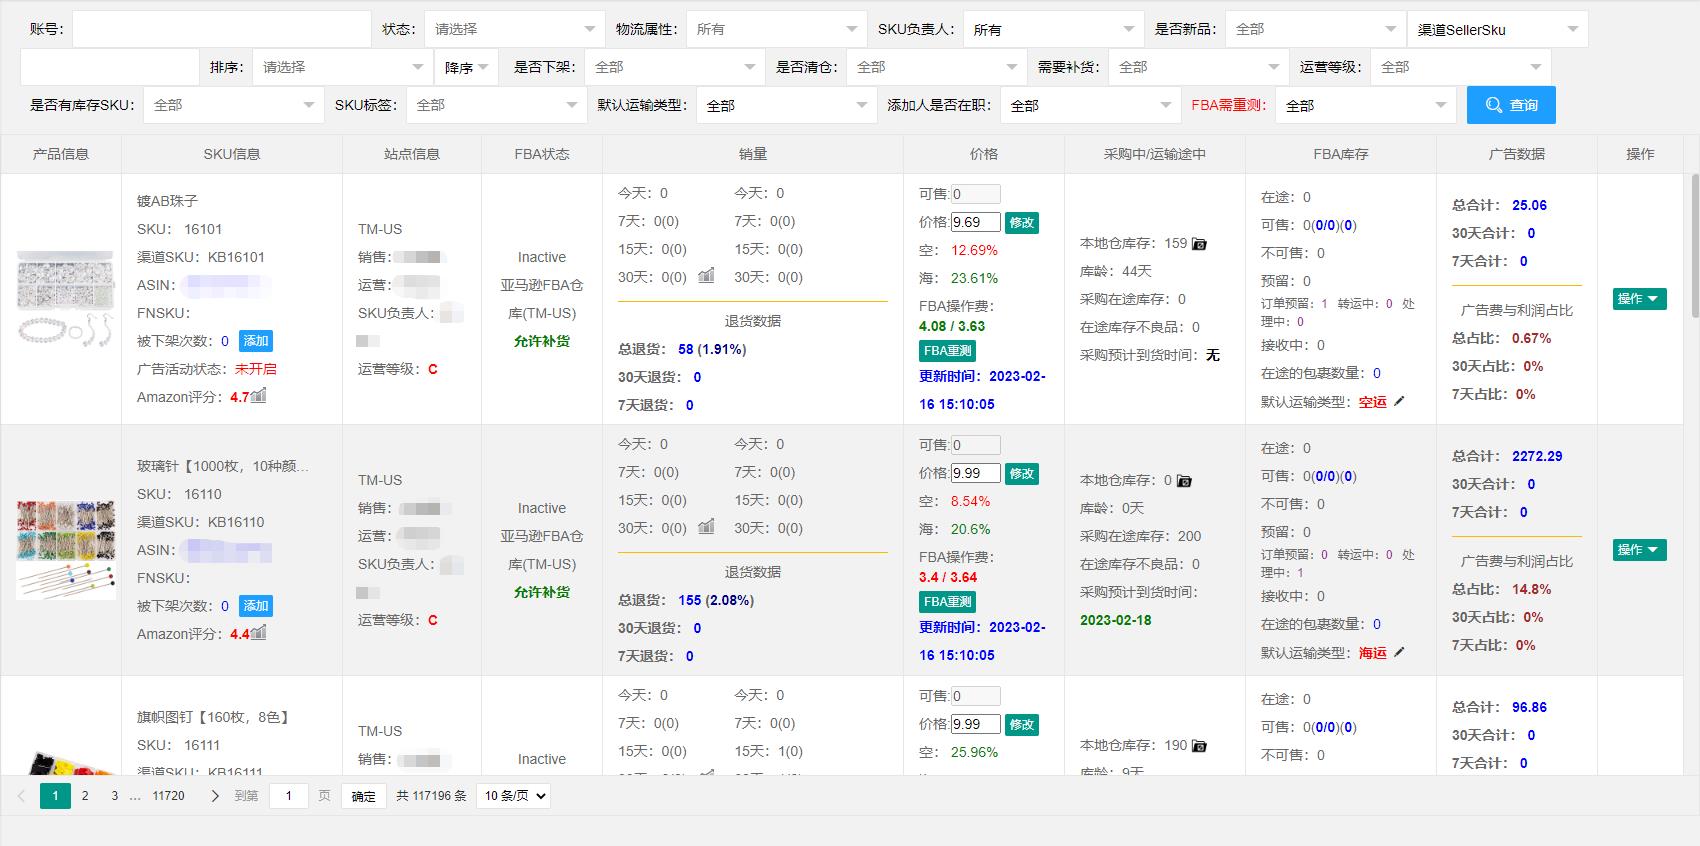The image size is (1700, 846).
Task: Open the 物流属性 dropdown
Action: 777,29
